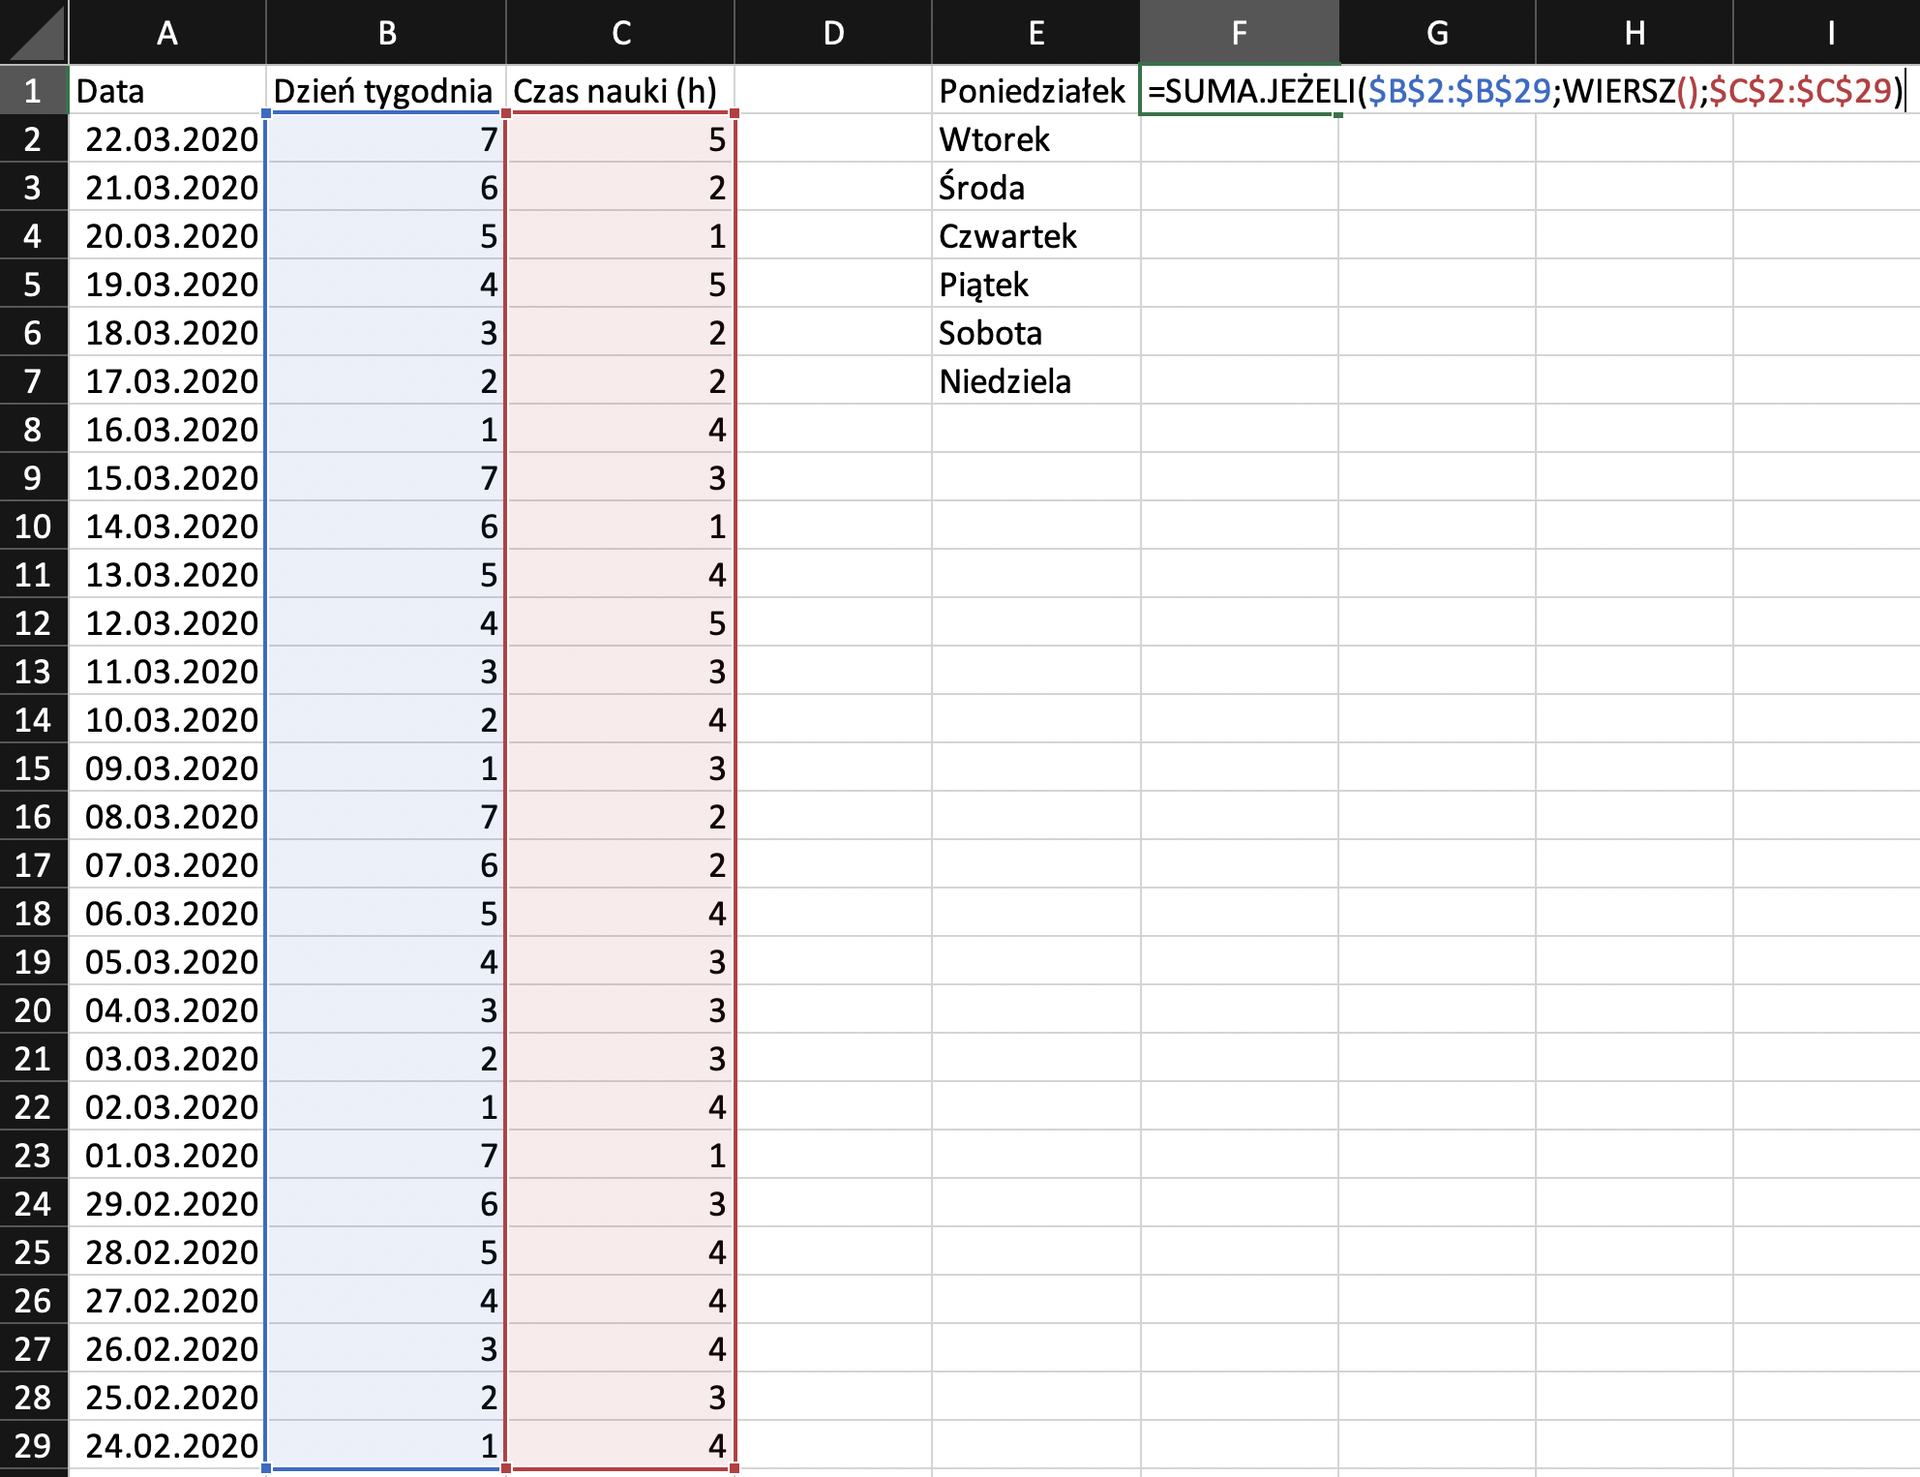This screenshot has height=1477, width=1920.
Task: Select empty cell D1
Action: [x=833, y=91]
